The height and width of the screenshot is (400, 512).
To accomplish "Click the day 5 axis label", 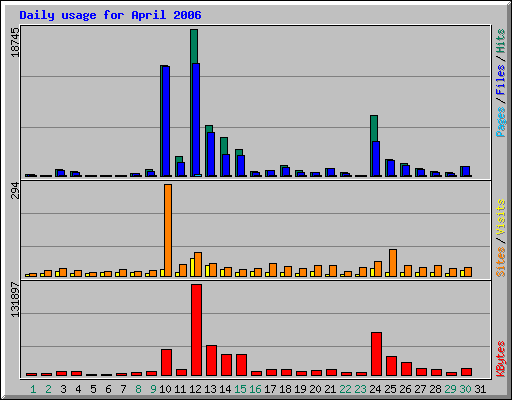I will click(x=93, y=389).
